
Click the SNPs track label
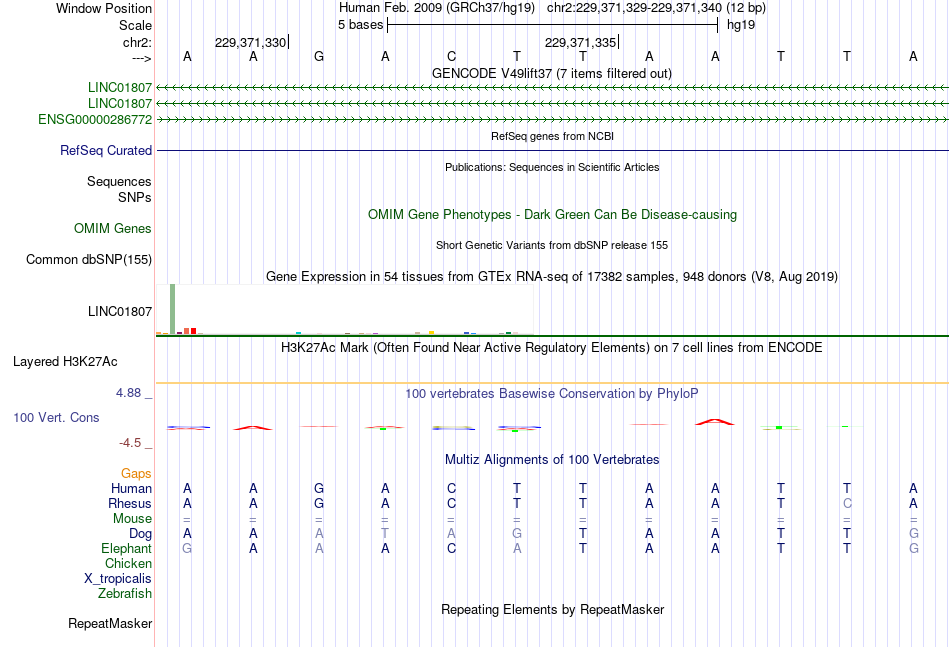(x=135, y=197)
